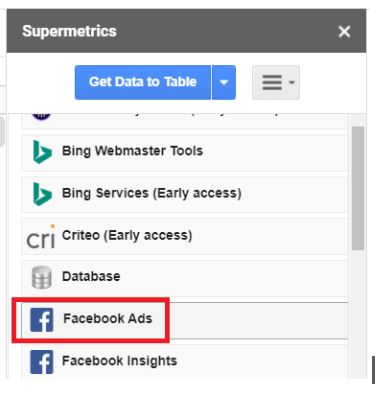Screen dimensions: 380x398
Task: Click the data source list scrollbar thumb
Action: (x=358, y=188)
